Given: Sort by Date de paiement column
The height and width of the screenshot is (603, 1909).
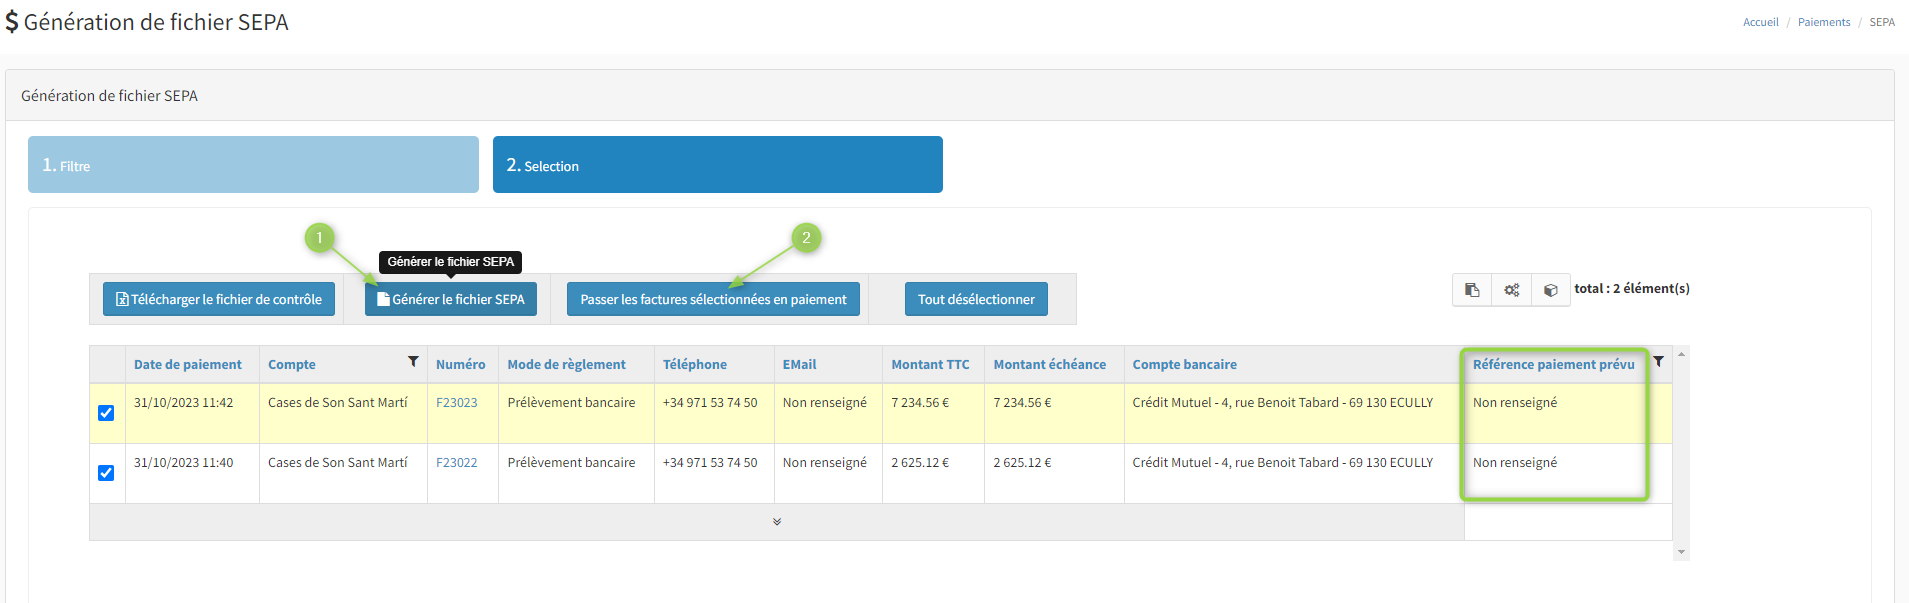Looking at the screenshot, I should [x=188, y=364].
